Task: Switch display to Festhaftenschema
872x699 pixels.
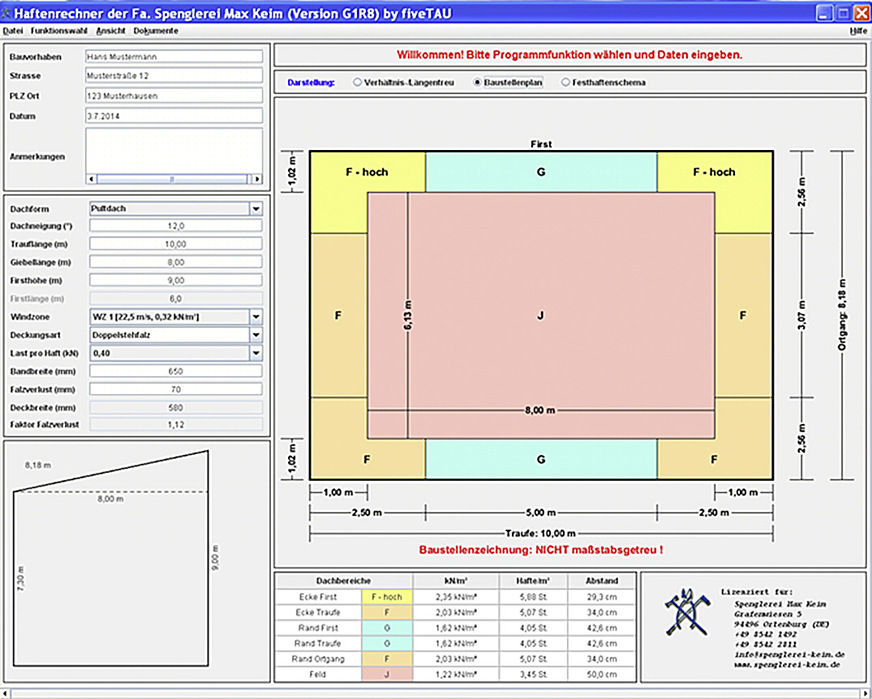Action: click(x=566, y=82)
